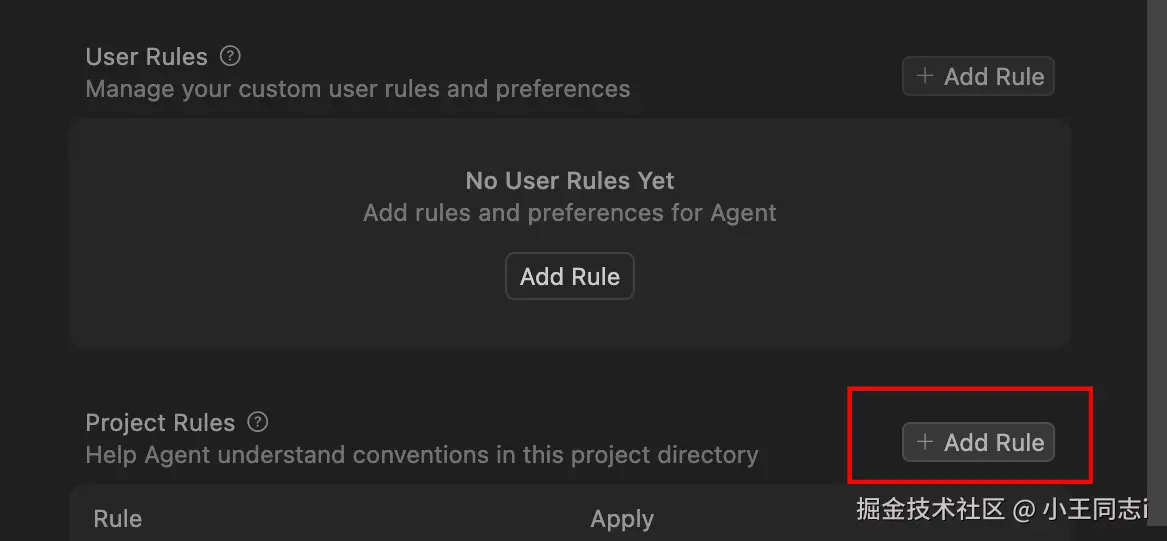The width and height of the screenshot is (1167, 541).
Task: Click the No User Rules Yet message
Action: click(569, 181)
